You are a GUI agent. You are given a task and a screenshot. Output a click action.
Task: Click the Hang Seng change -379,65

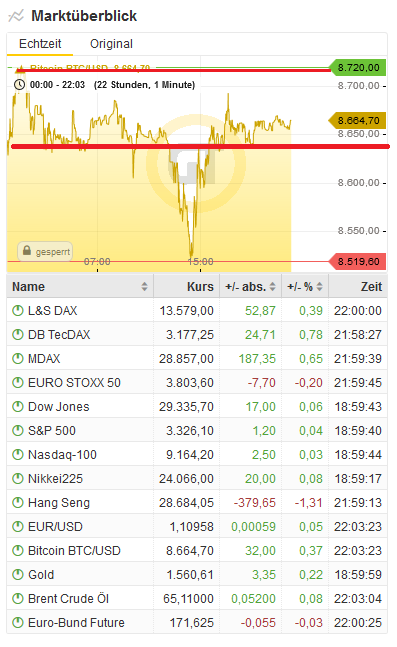click(255, 502)
